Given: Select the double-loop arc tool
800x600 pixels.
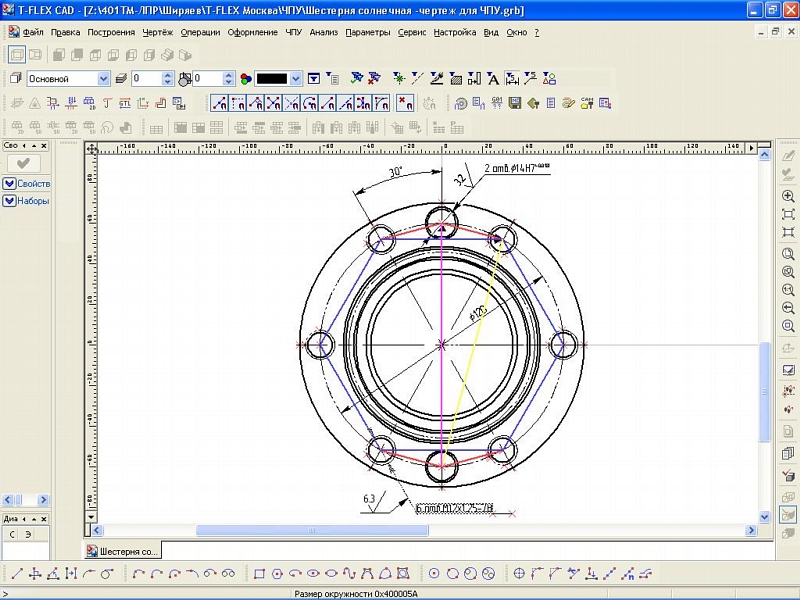Looking at the screenshot, I should point(228,573).
